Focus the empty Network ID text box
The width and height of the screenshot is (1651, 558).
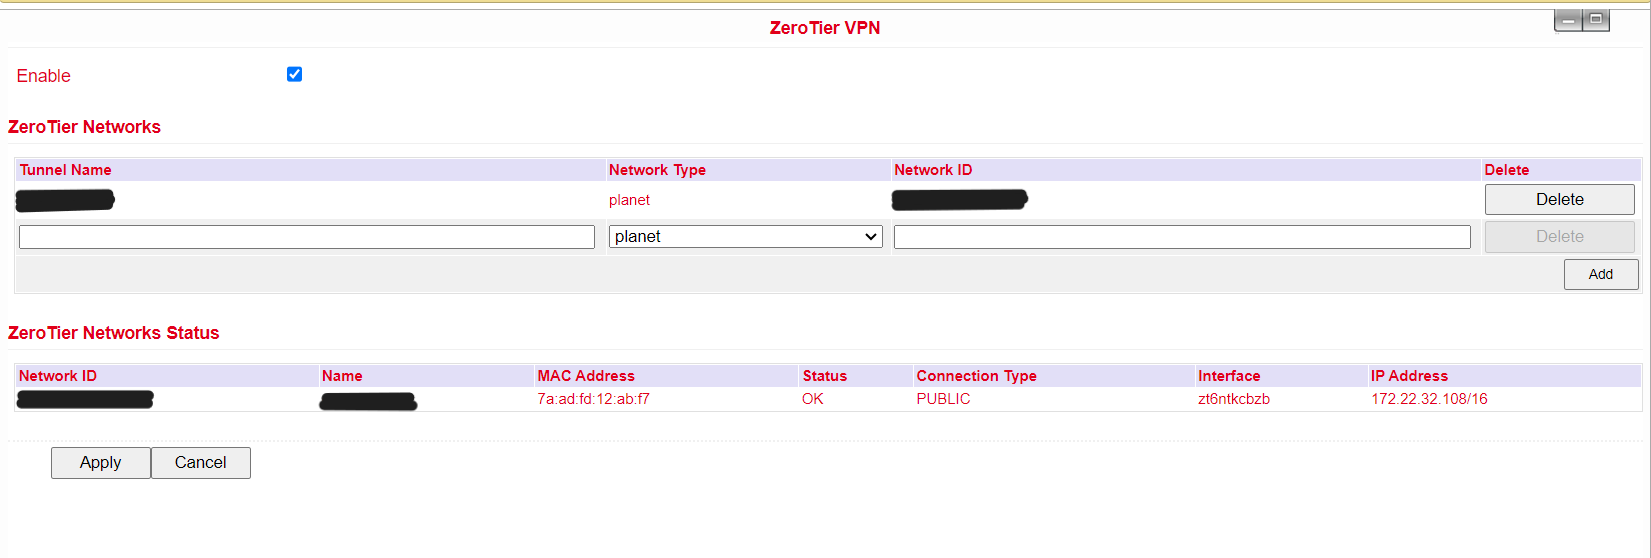pos(1181,237)
